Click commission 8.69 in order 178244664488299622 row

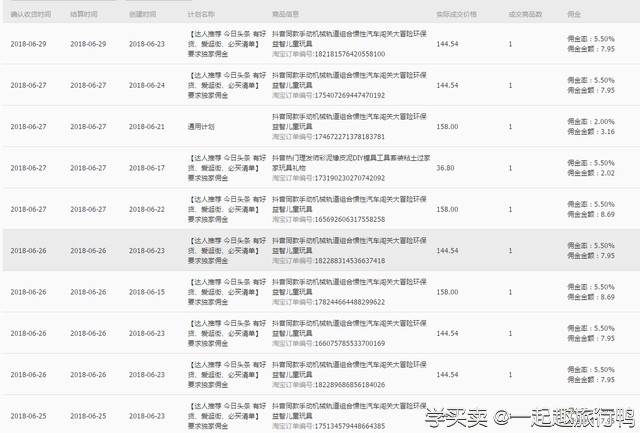click(x=608, y=297)
